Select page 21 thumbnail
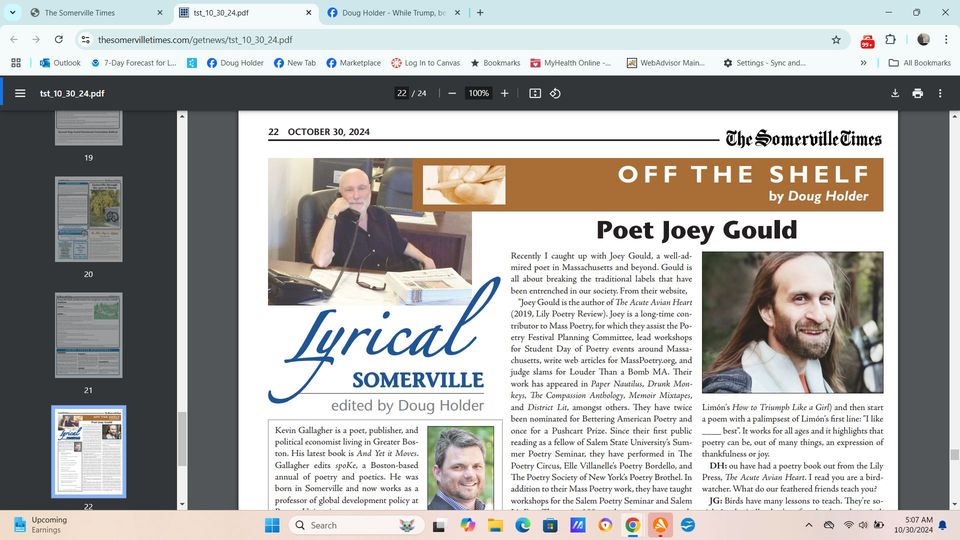Image resolution: width=960 pixels, height=540 pixels. [x=89, y=335]
